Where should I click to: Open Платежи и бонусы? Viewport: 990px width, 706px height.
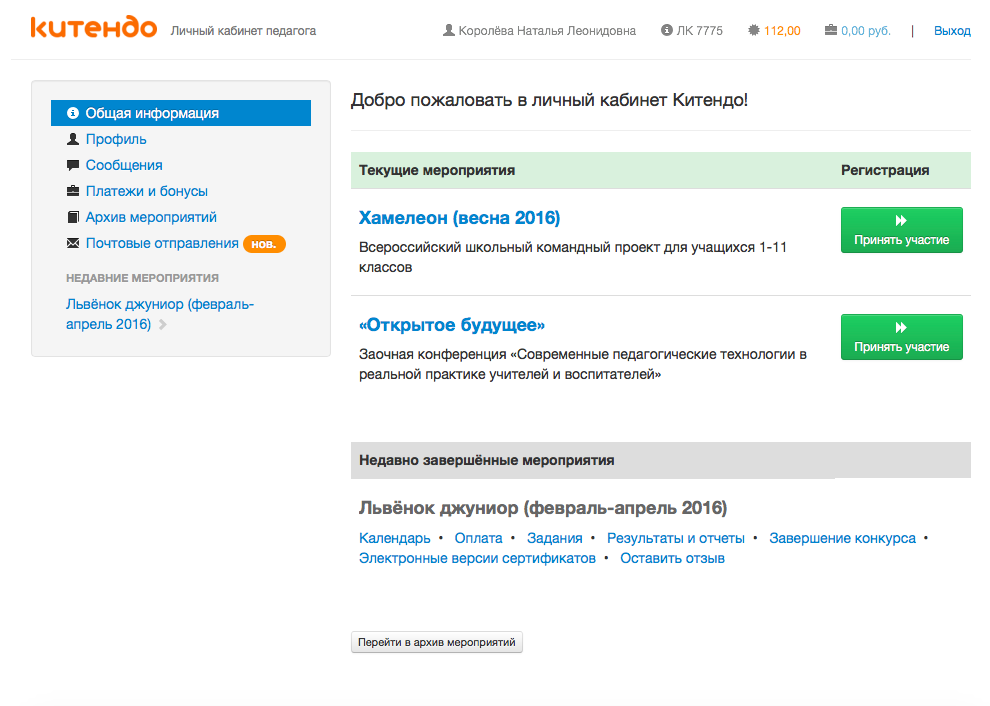[x=146, y=191]
